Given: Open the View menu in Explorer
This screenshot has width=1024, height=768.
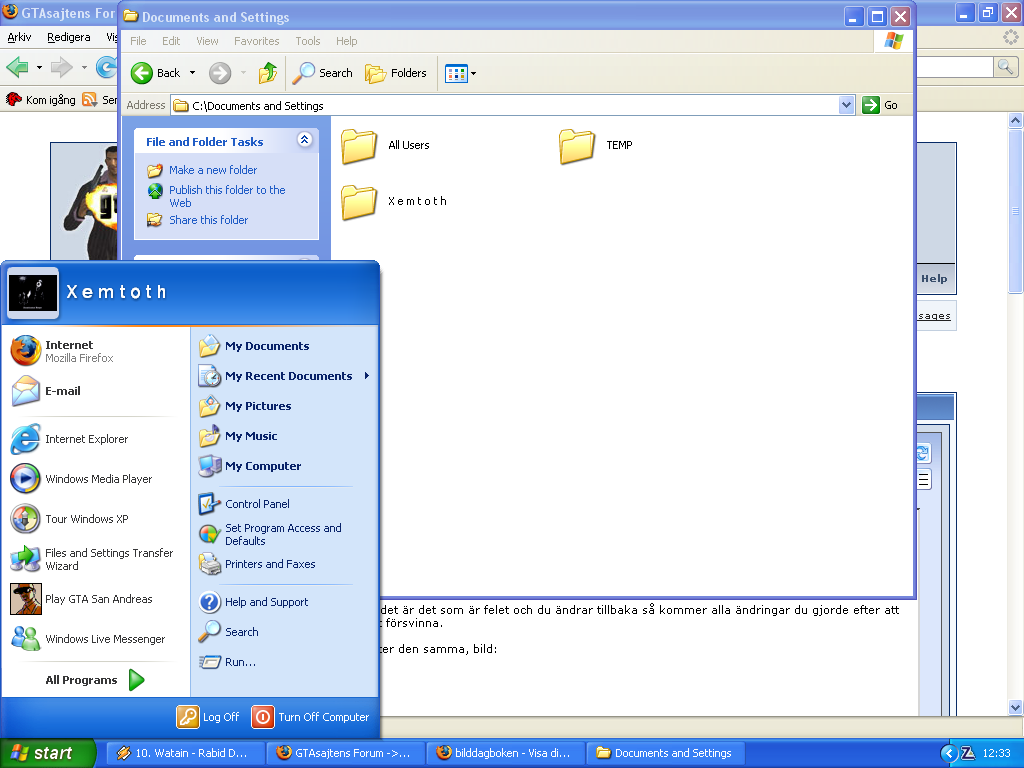Looking at the screenshot, I should 208,41.
